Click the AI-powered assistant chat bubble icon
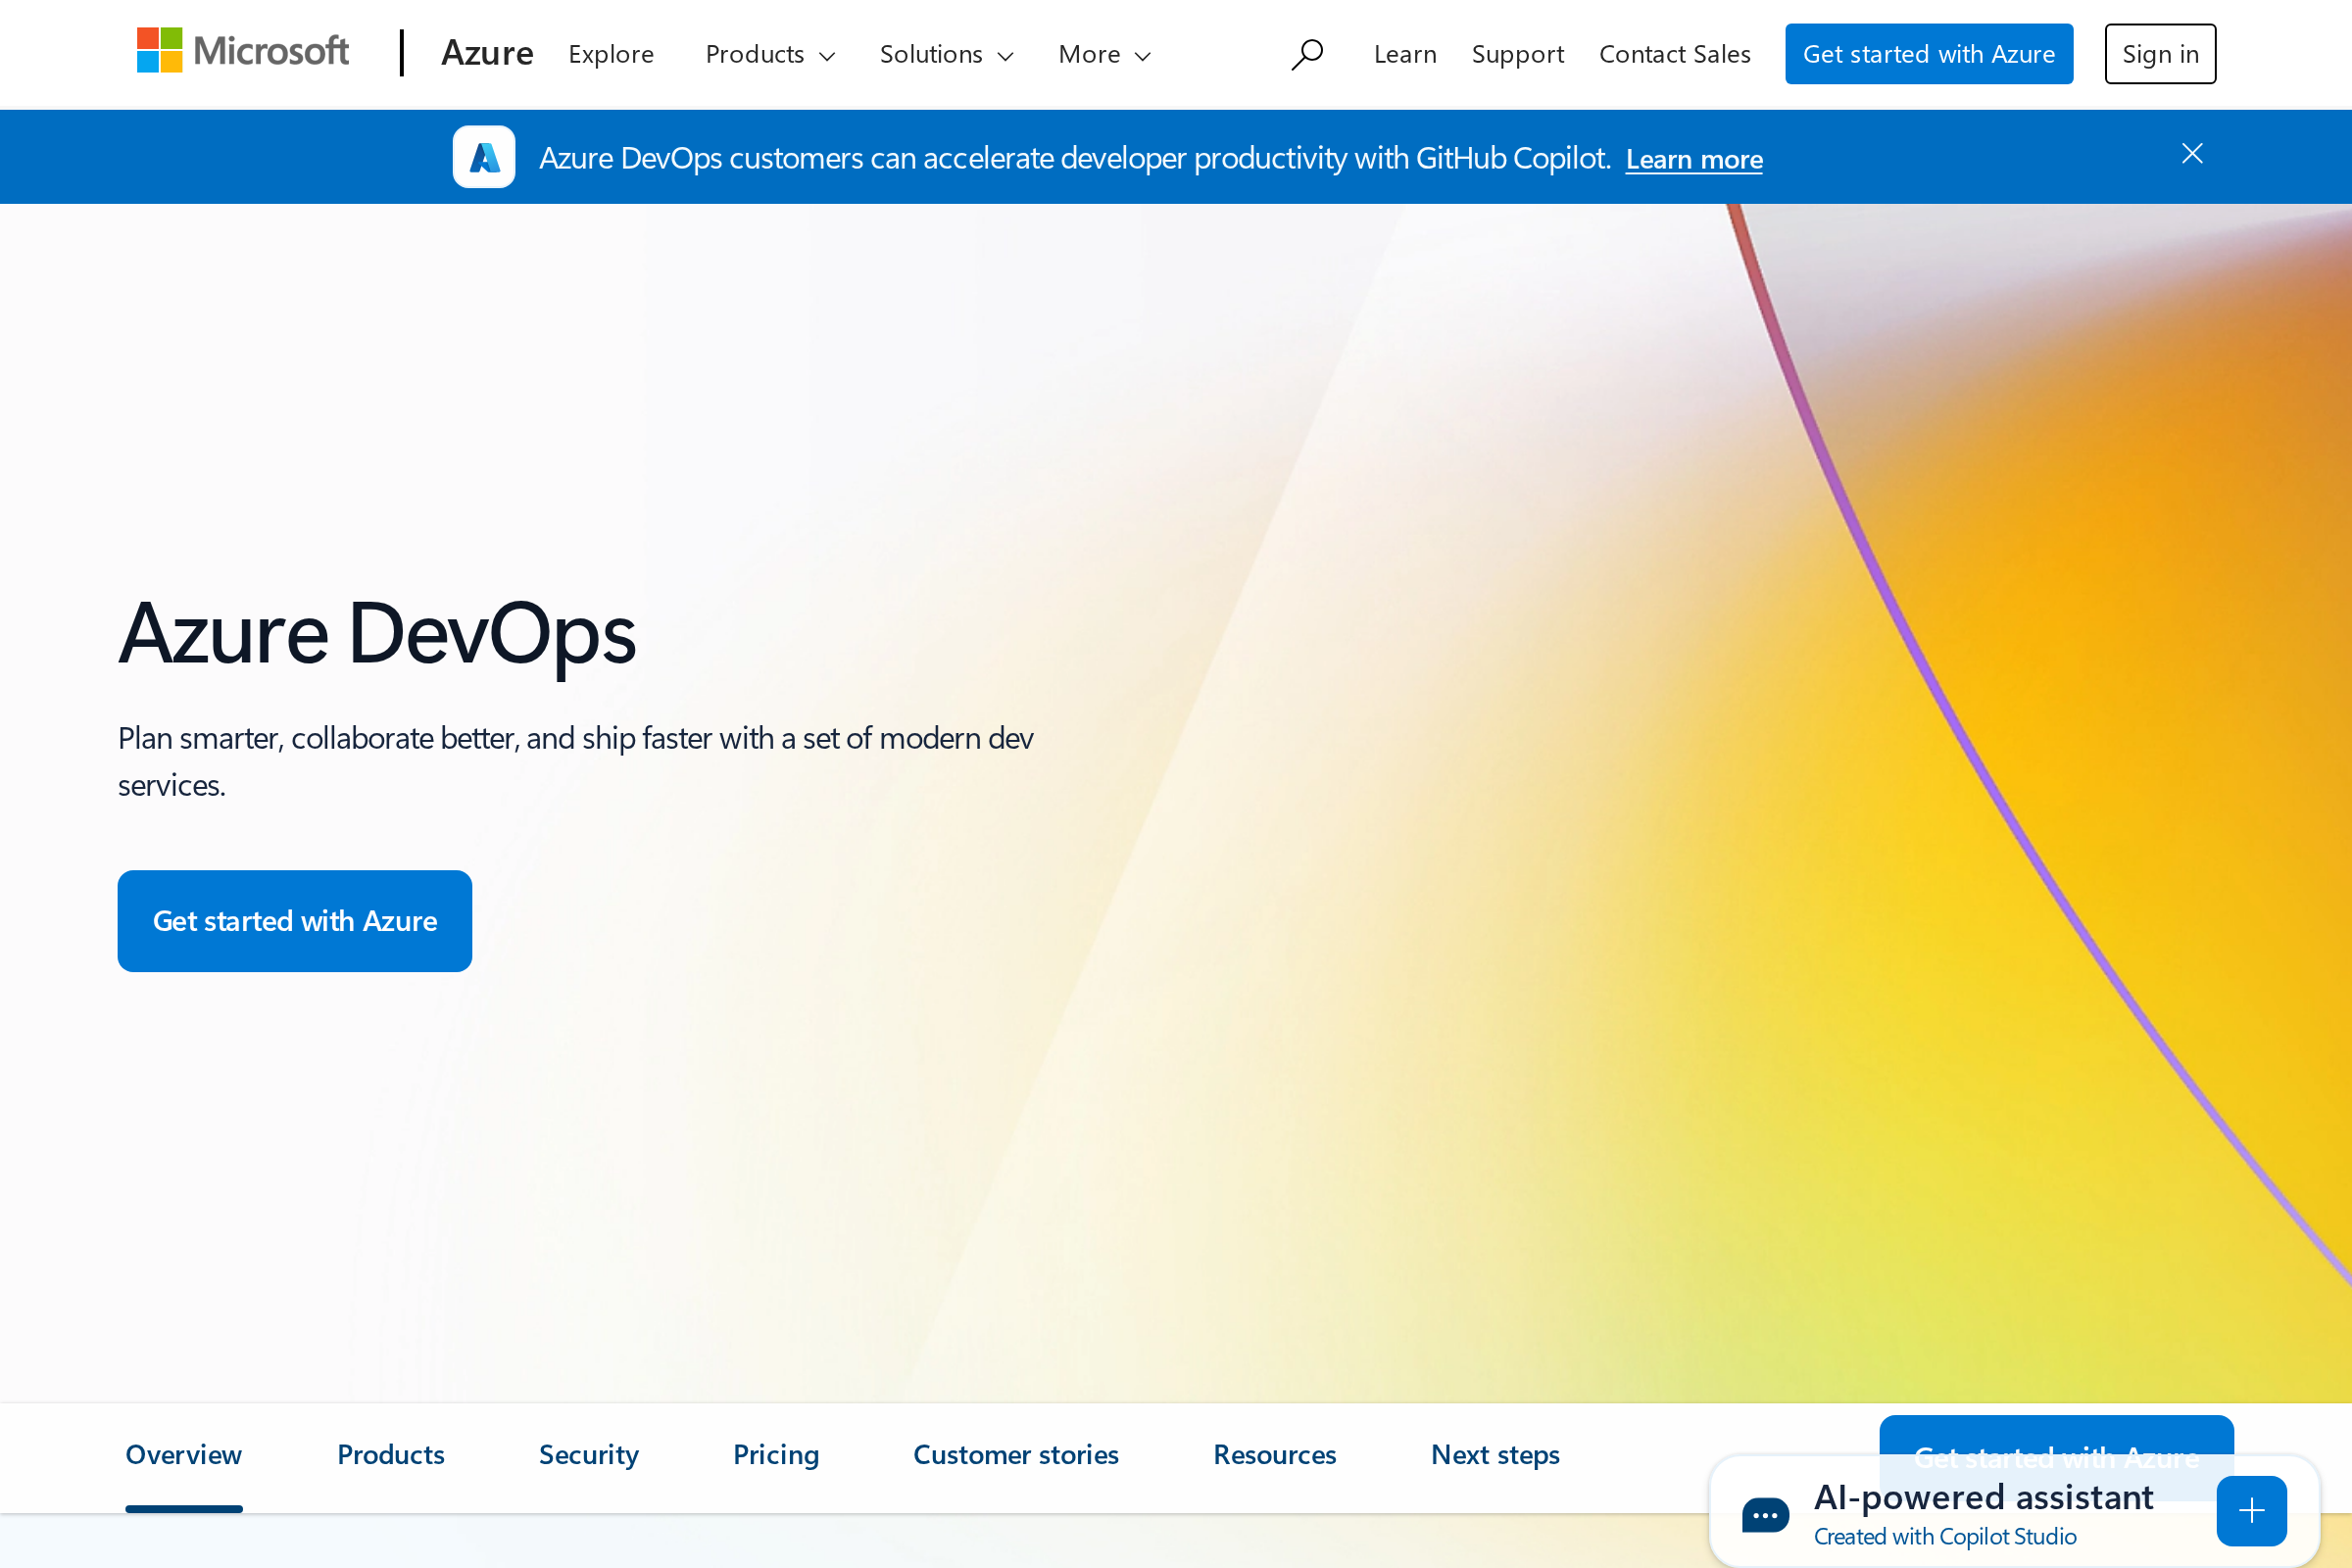The height and width of the screenshot is (1568, 2352). (1764, 1514)
